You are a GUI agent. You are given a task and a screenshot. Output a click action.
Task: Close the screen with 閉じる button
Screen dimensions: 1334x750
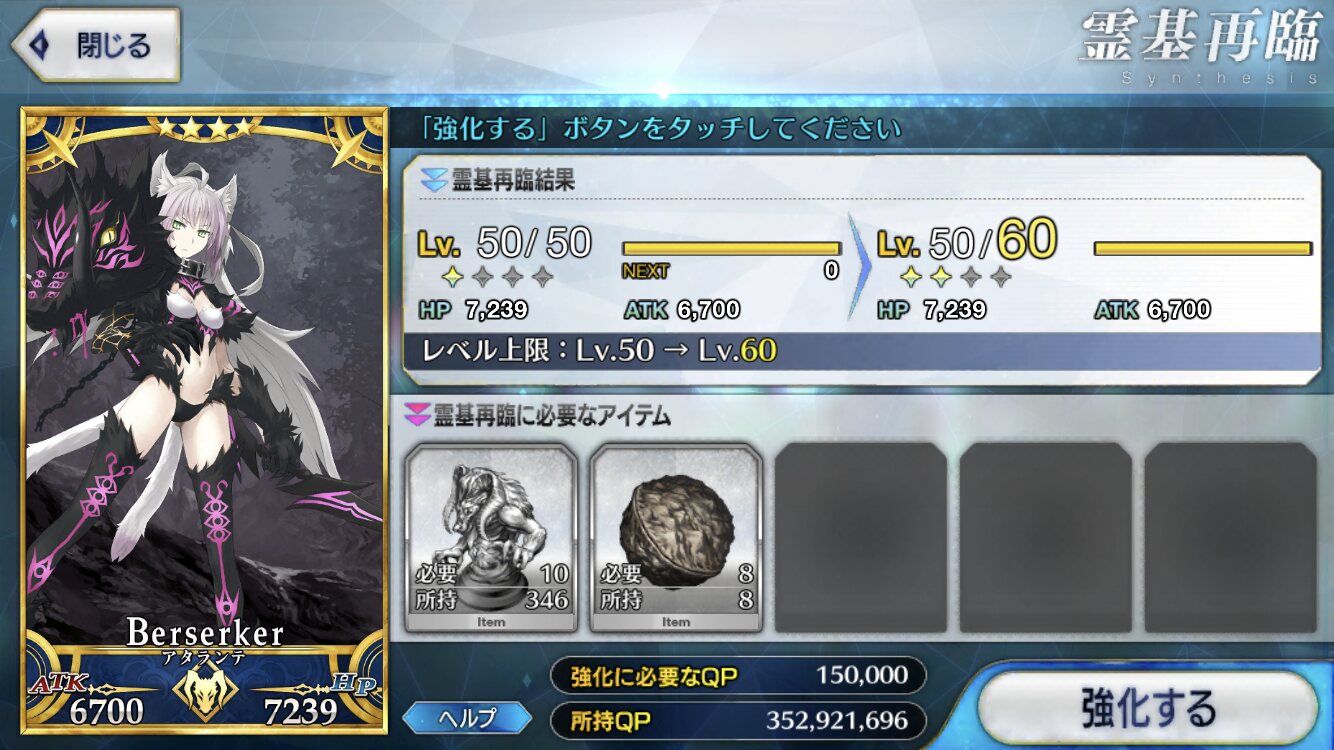pyautogui.click(x=96, y=46)
